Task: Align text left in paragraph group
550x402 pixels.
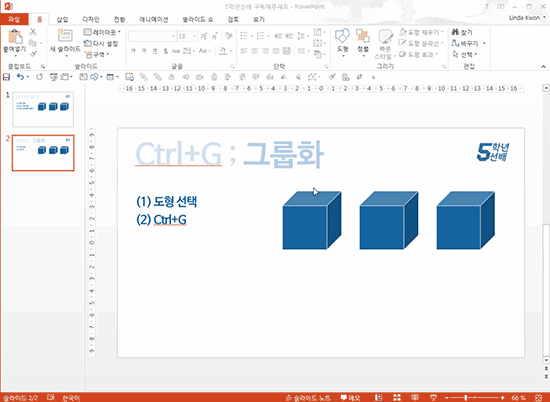Action: 244,51
